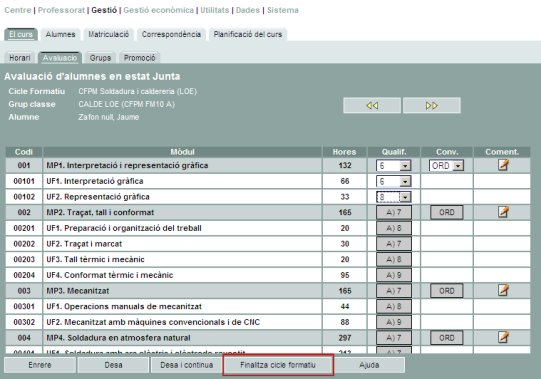The width and height of the screenshot is (541, 379).
Task: Click hours value 297
Action: point(345,338)
